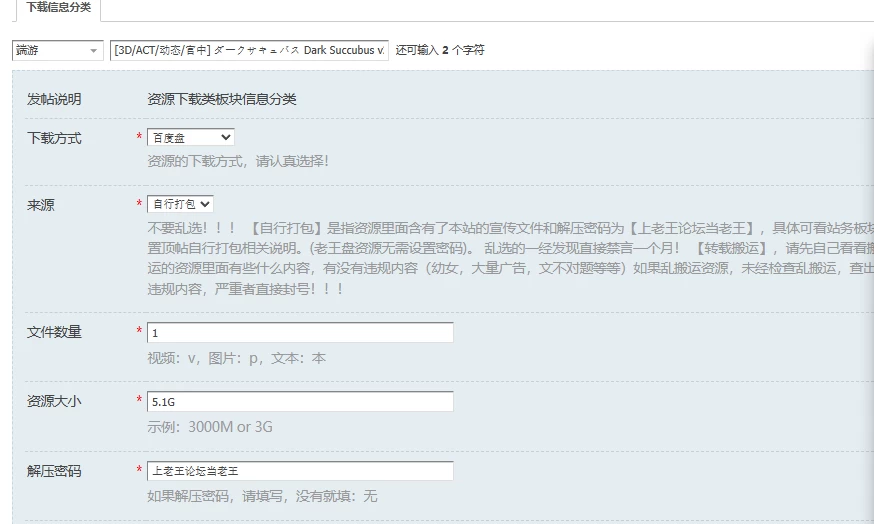Viewport: 874px width, 524px height.
Task: Click the hint 视频：v，图片：p，文本：本
Action: (x=236, y=358)
